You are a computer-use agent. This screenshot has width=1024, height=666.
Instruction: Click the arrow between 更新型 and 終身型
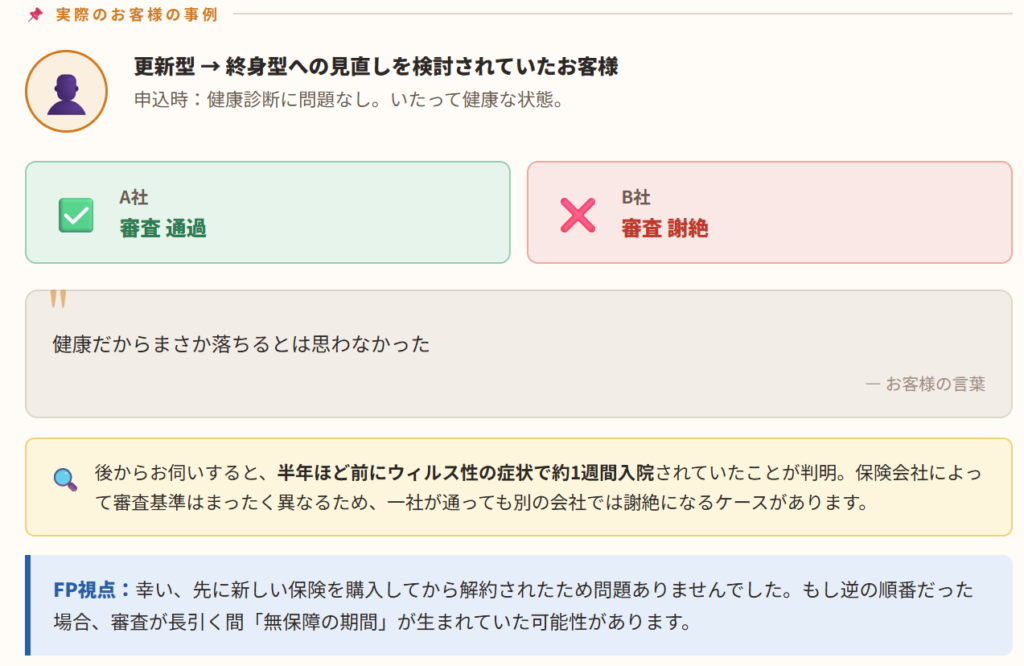coord(210,67)
